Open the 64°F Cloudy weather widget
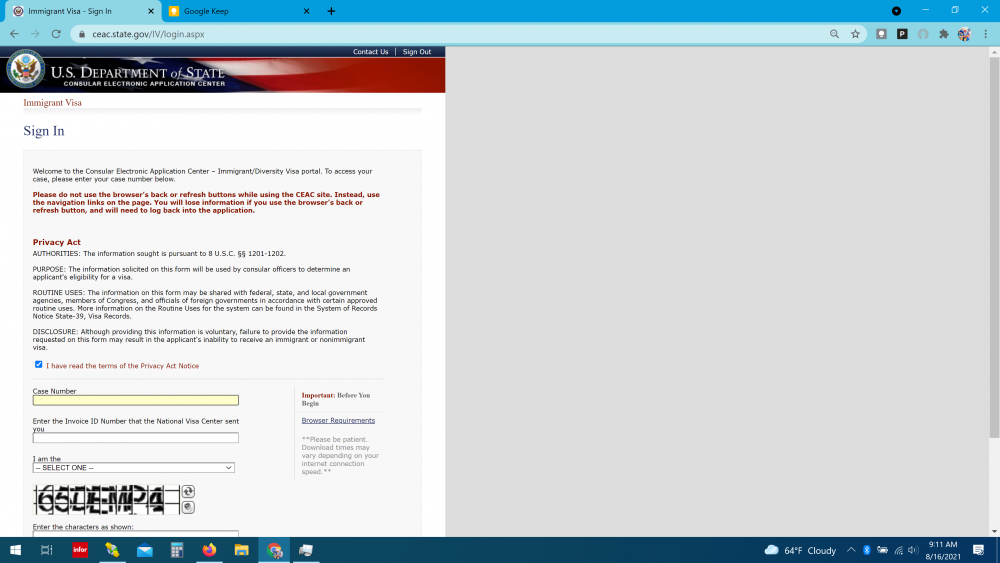Image resolution: width=1000 pixels, height=563 pixels. tap(800, 550)
